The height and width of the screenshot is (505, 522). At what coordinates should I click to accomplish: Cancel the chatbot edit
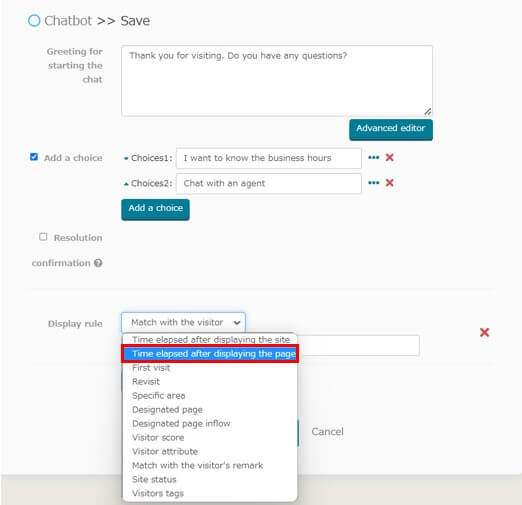327,432
